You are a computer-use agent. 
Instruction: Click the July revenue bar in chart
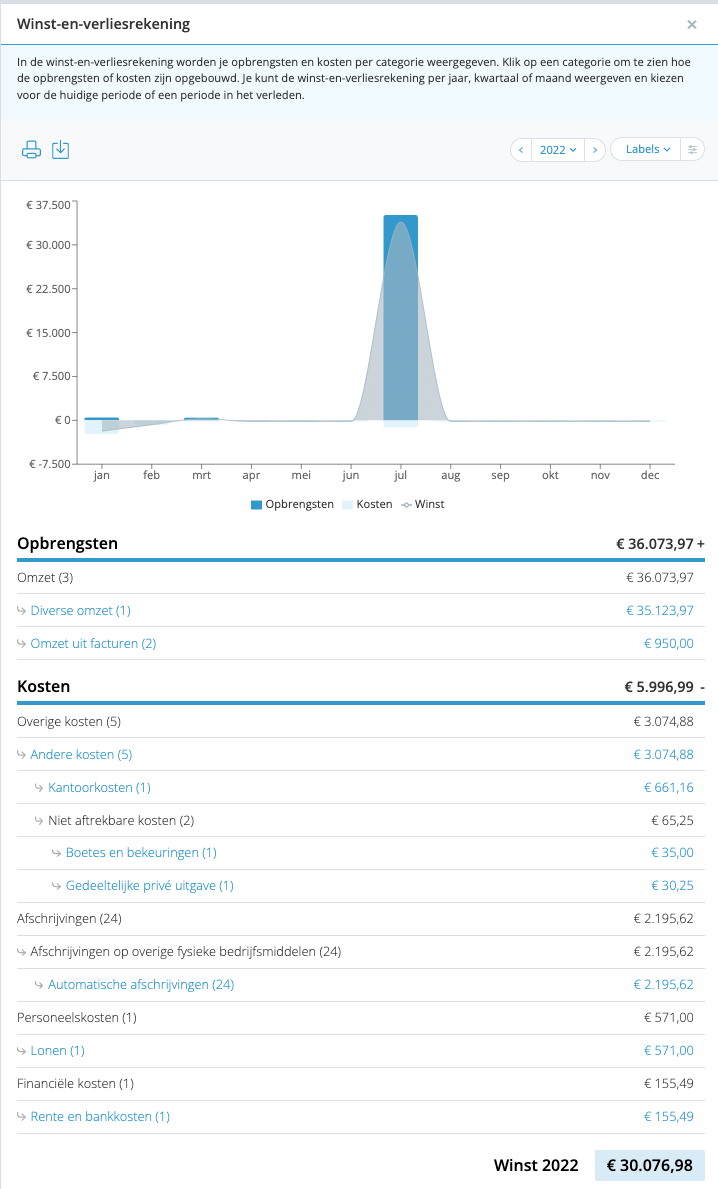point(400,318)
